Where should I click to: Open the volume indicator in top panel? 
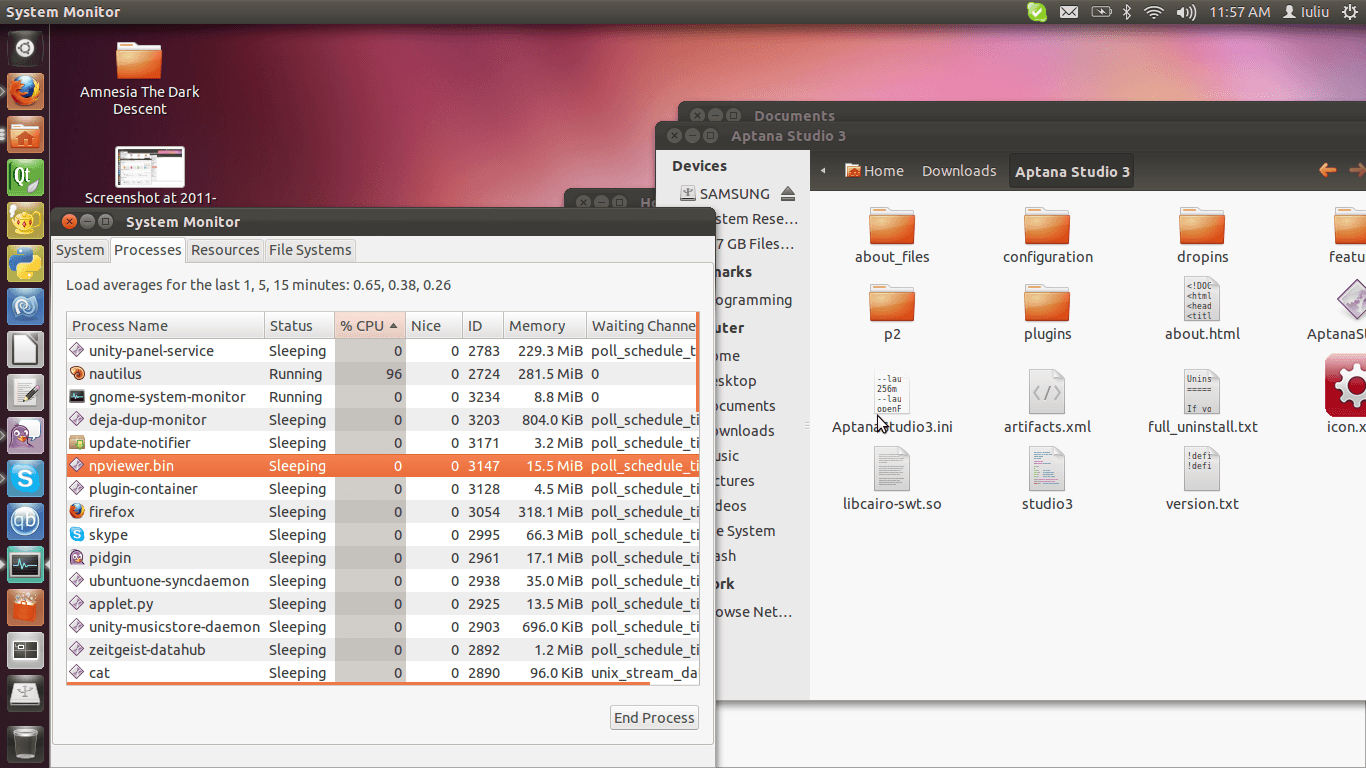[x=1186, y=12]
